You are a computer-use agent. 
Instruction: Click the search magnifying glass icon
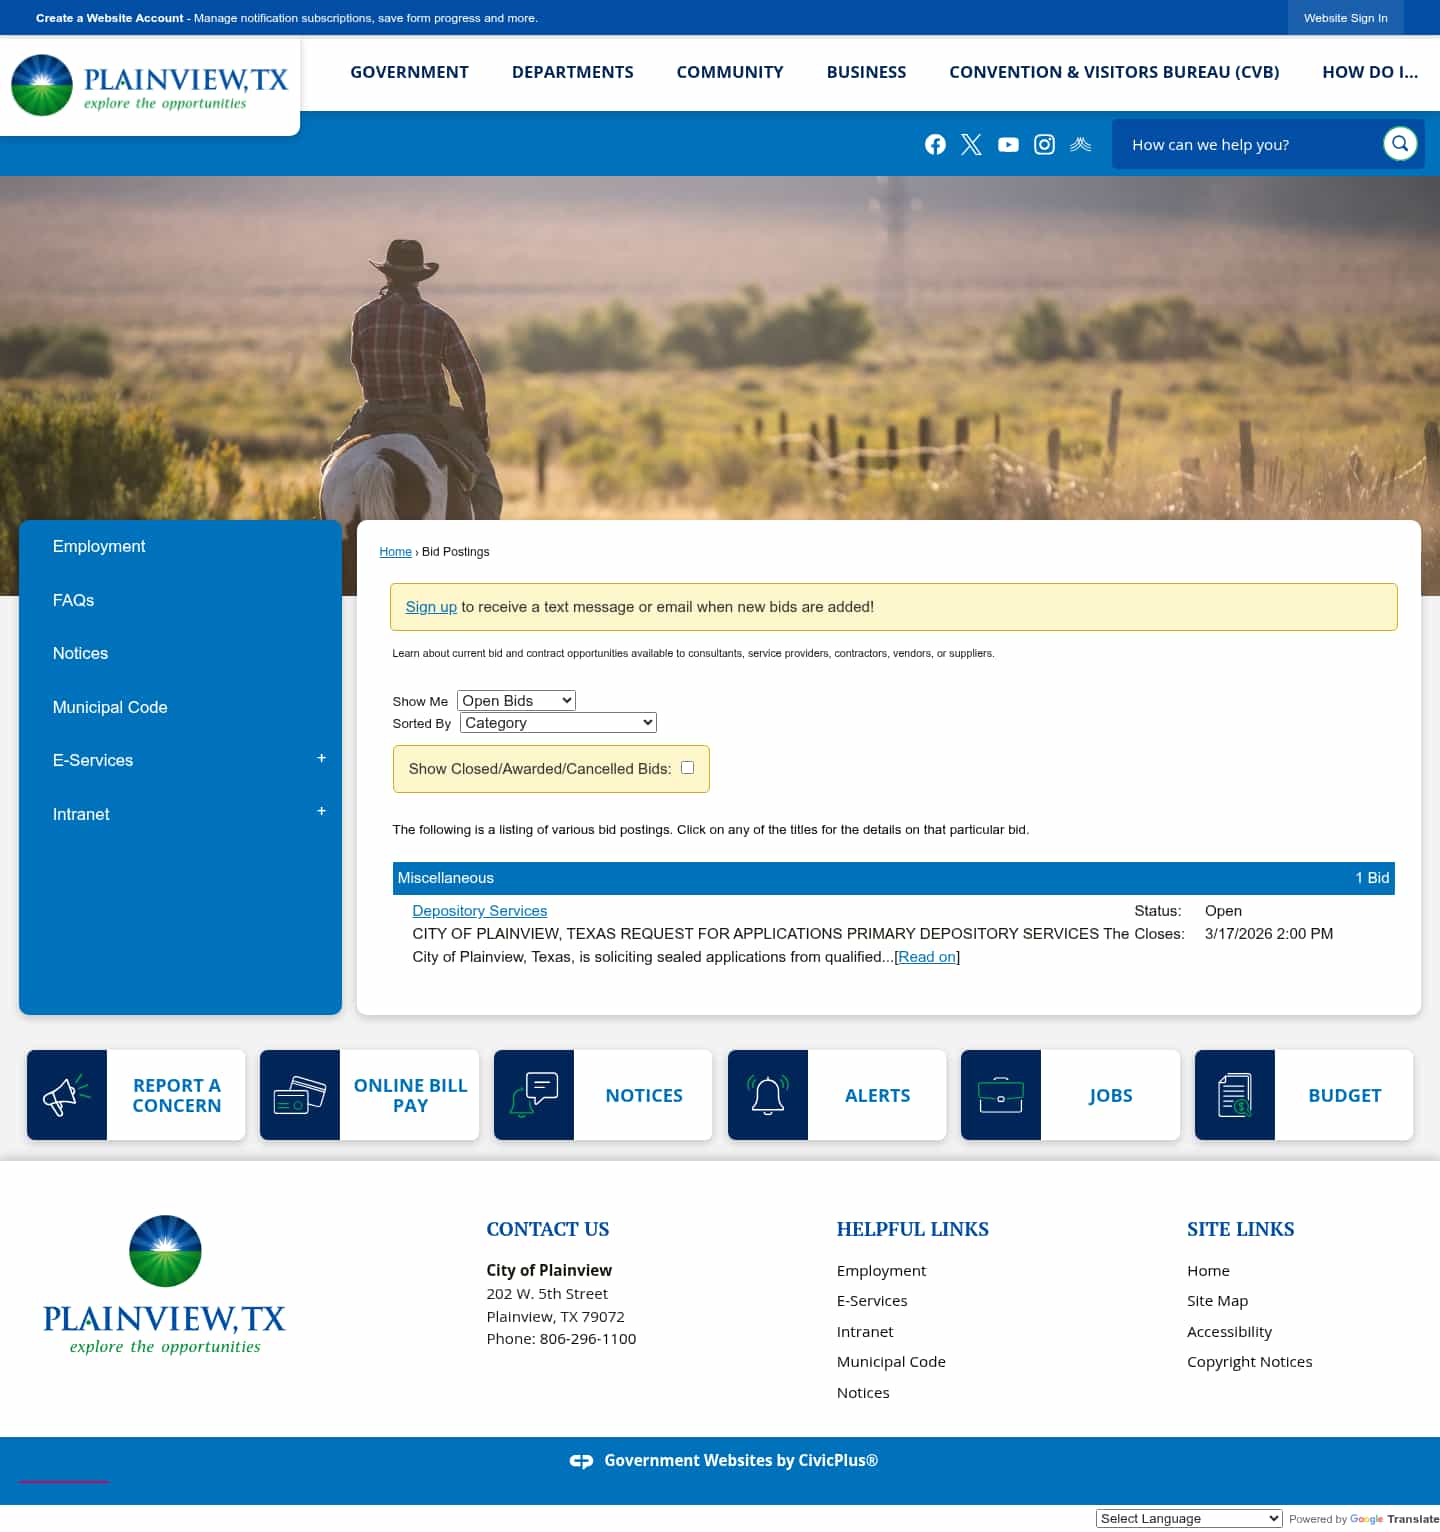1399,143
